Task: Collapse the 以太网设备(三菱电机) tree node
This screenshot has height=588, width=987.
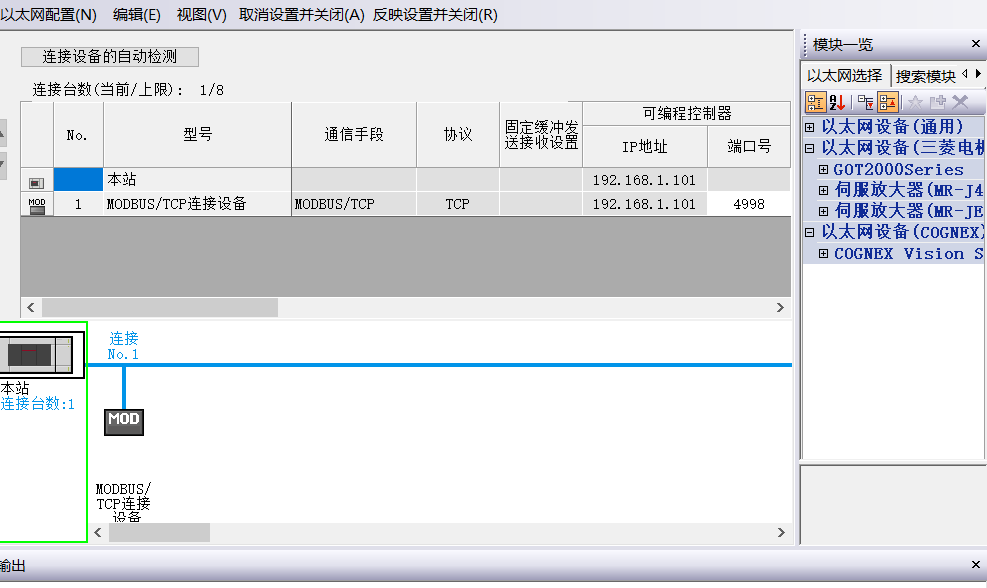Action: [x=810, y=148]
